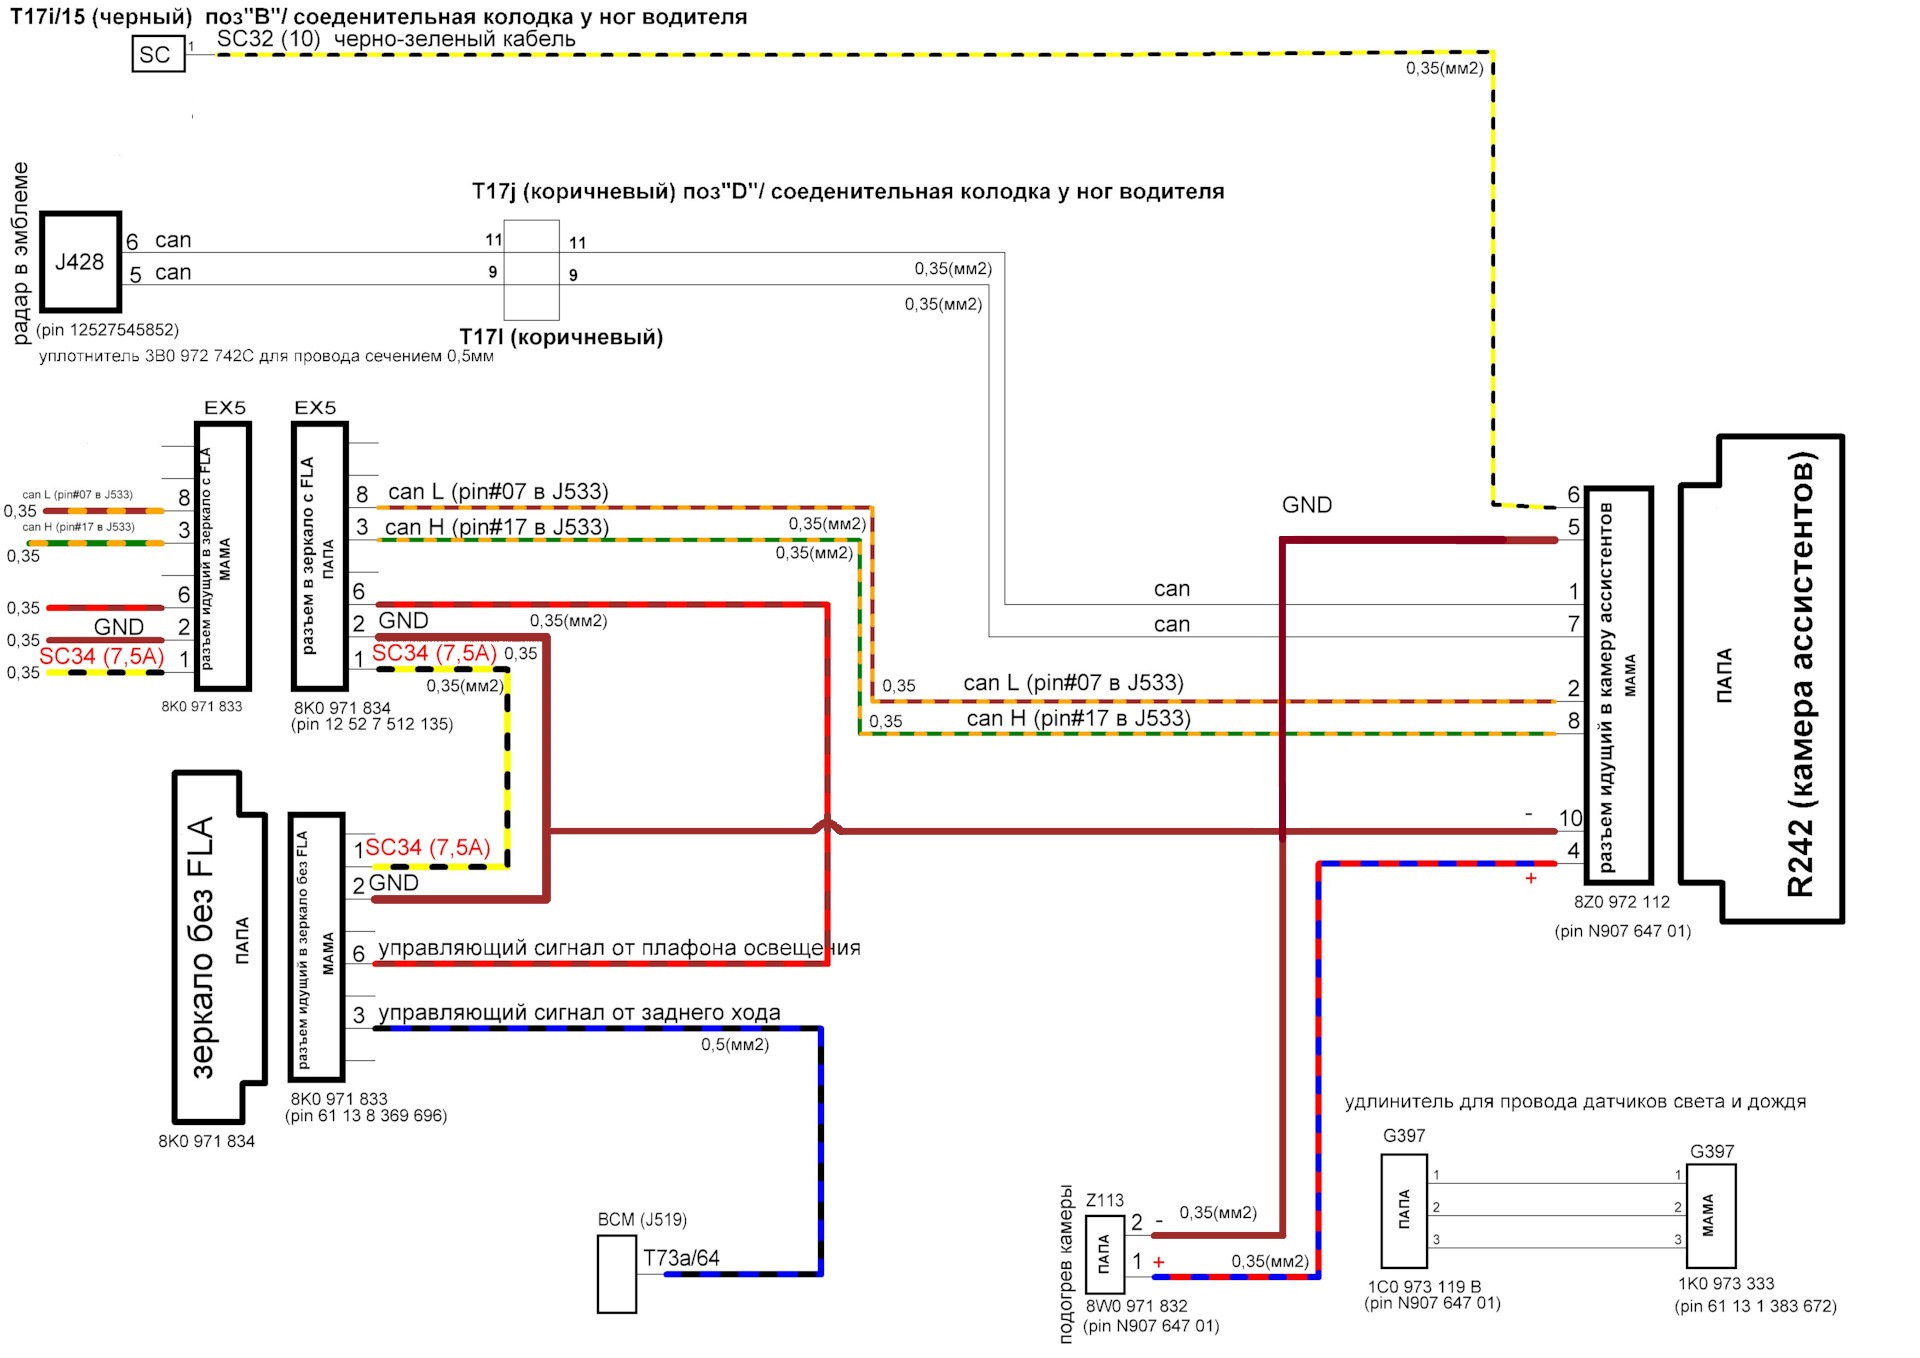
Task: Click the Z113 camera heater connector
Action: [1104, 1253]
